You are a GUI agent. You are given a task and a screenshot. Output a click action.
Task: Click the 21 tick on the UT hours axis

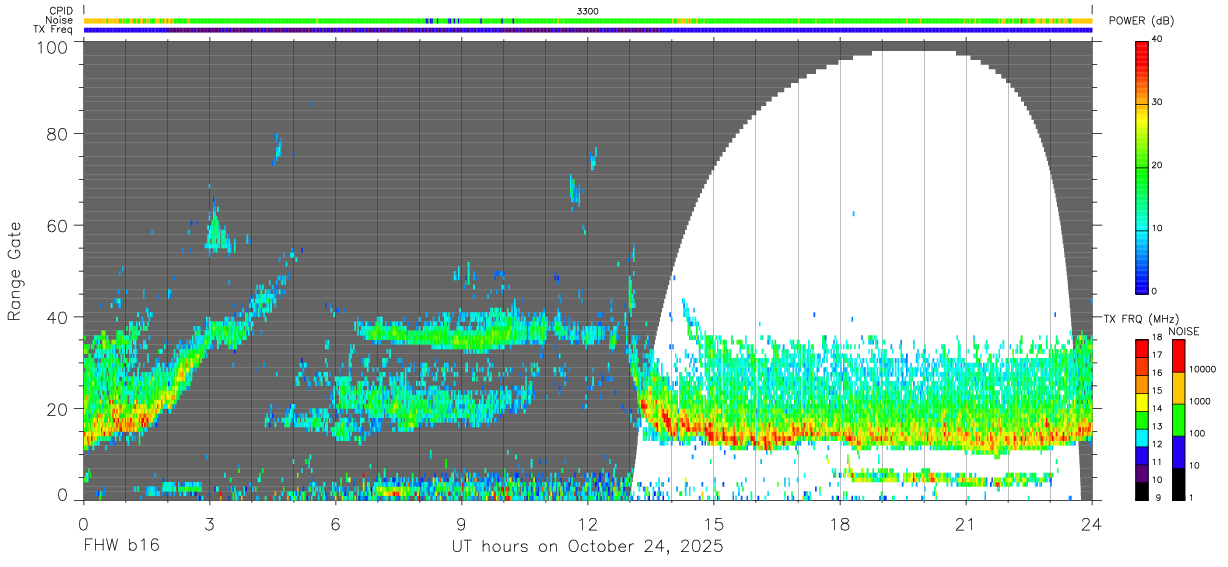(966, 523)
